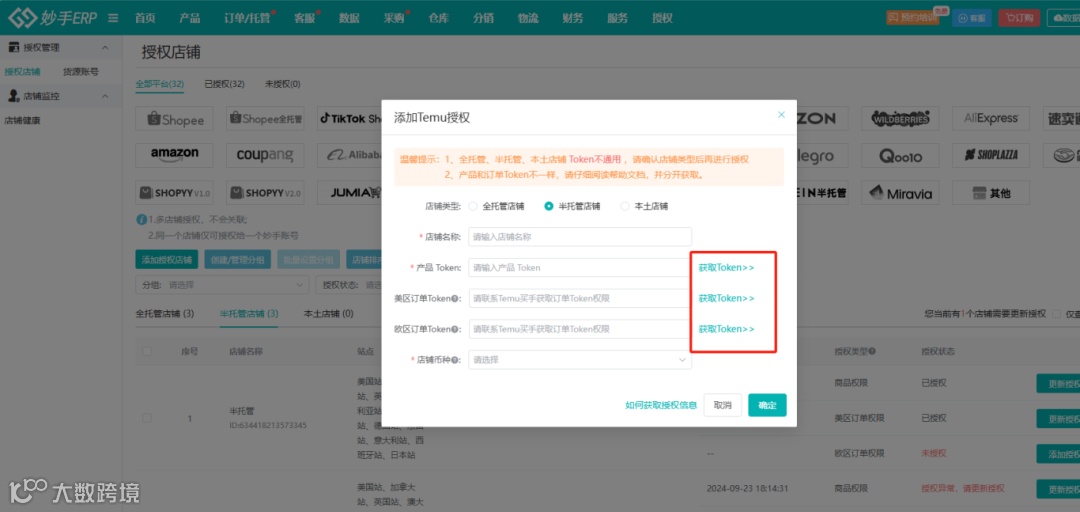Switch to 半托管店铺 (3) tab
Image resolution: width=1080 pixels, height=512 pixels.
click(249, 314)
